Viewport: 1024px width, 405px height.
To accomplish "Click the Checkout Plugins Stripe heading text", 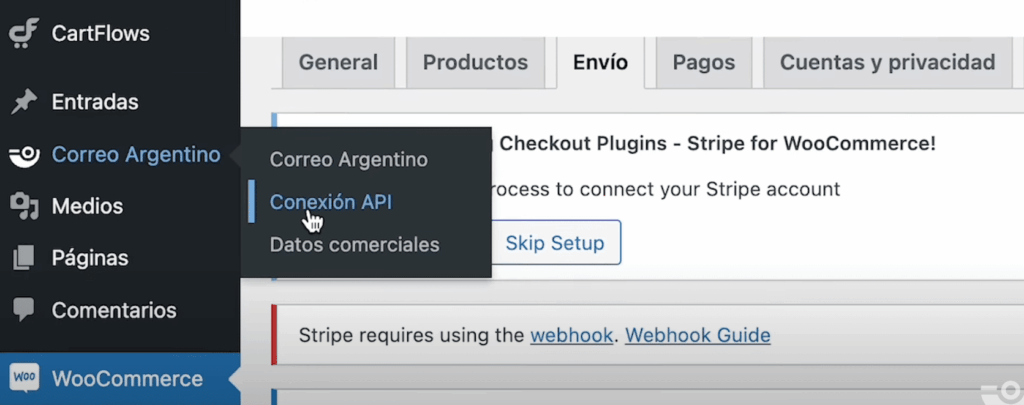I will [717, 144].
